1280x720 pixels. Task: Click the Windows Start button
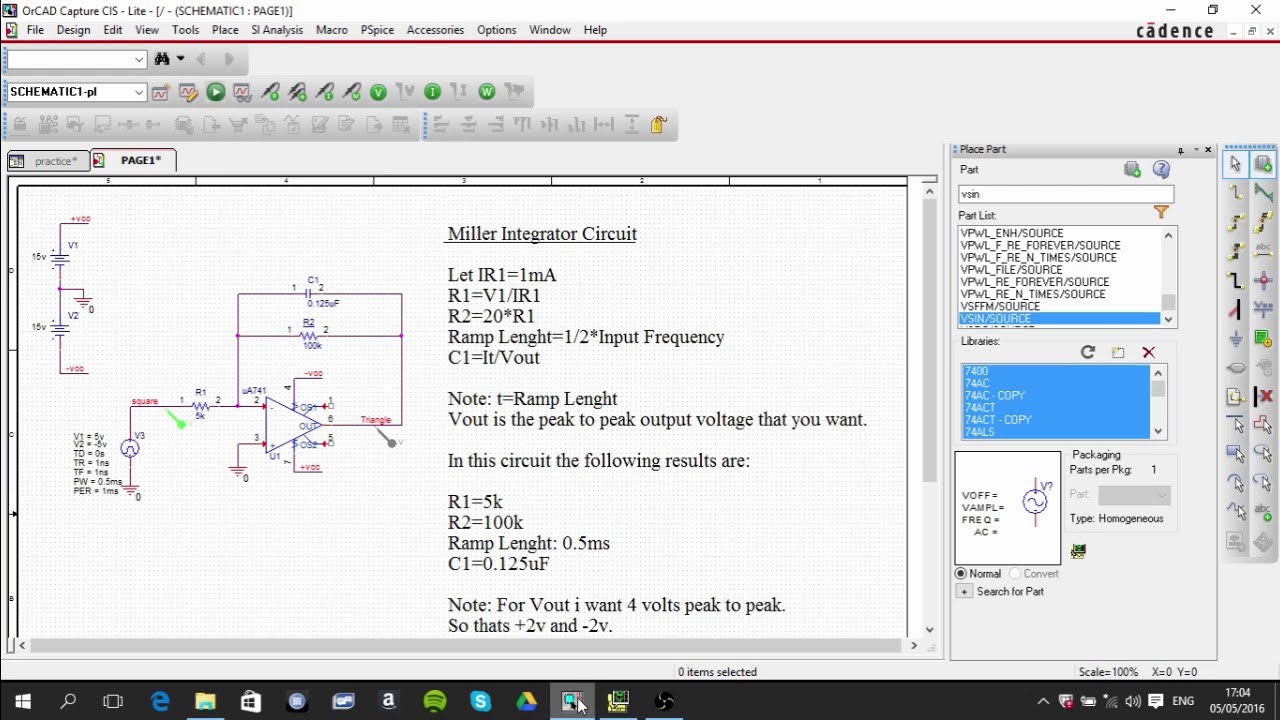tap(22, 702)
